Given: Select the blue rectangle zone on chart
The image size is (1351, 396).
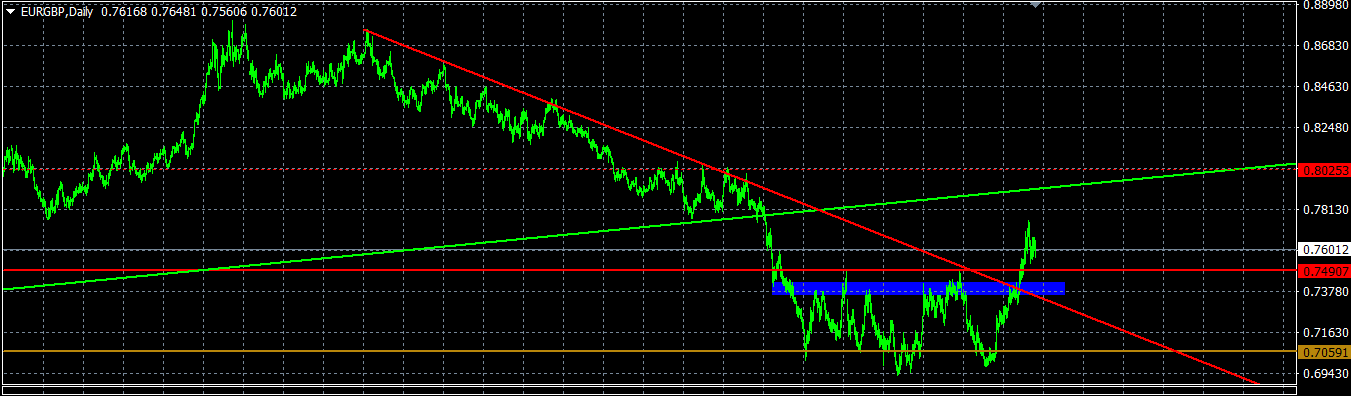Looking at the screenshot, I should coord(918,289).
